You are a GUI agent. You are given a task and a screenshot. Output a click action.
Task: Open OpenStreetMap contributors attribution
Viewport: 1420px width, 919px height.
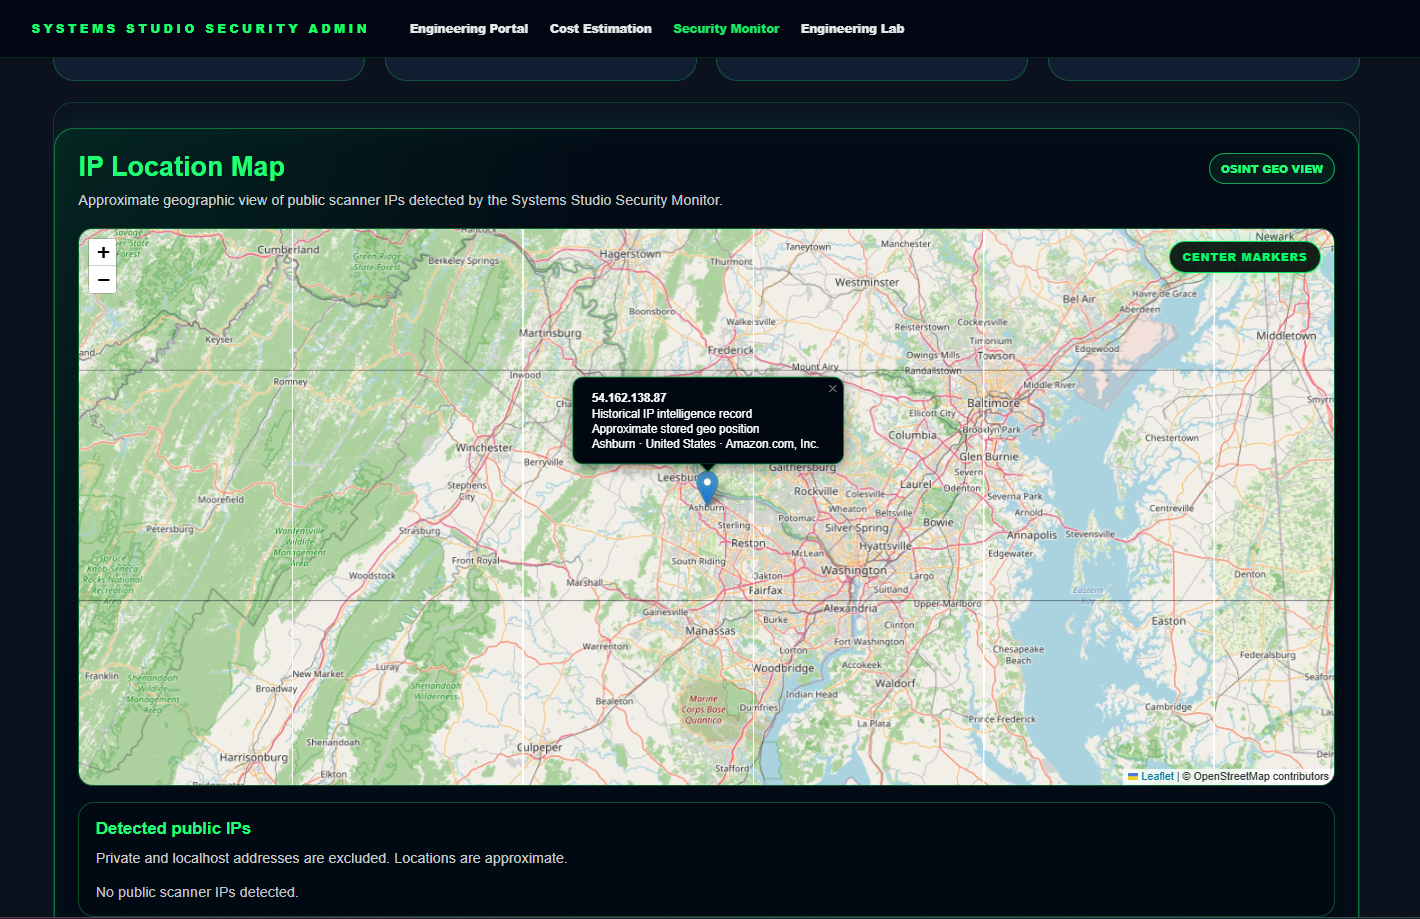click(1261, 776)
